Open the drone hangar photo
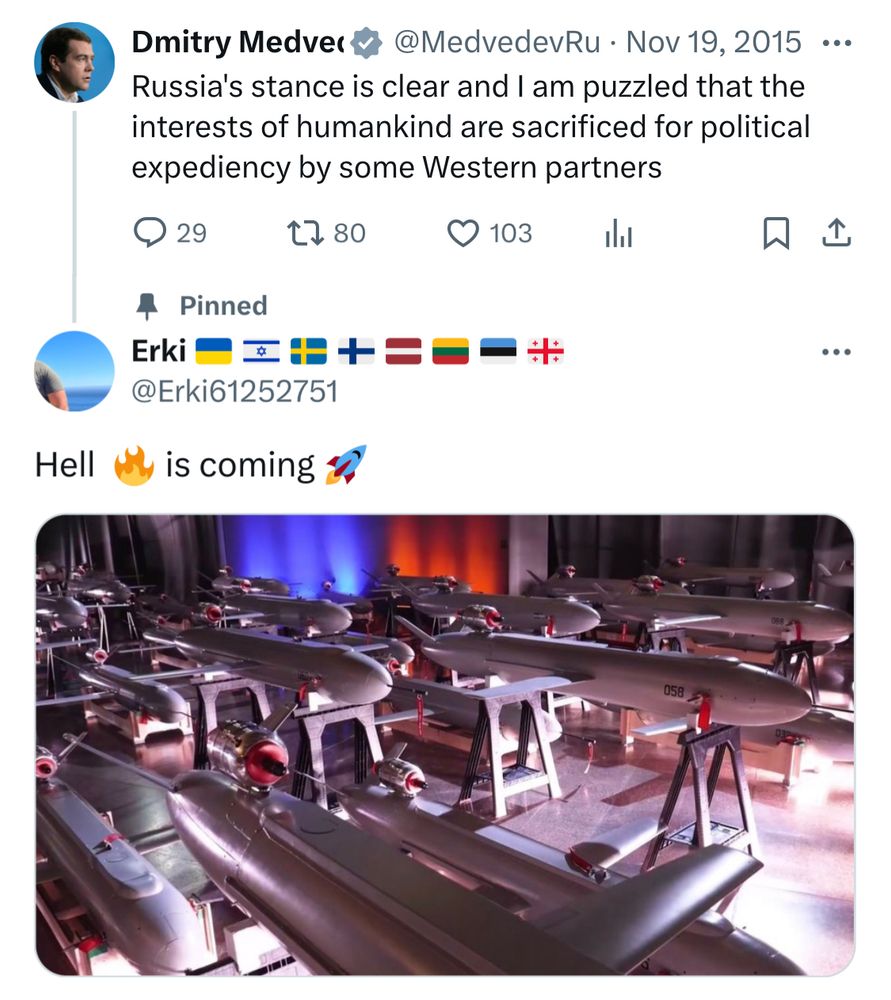 point(445,745)
